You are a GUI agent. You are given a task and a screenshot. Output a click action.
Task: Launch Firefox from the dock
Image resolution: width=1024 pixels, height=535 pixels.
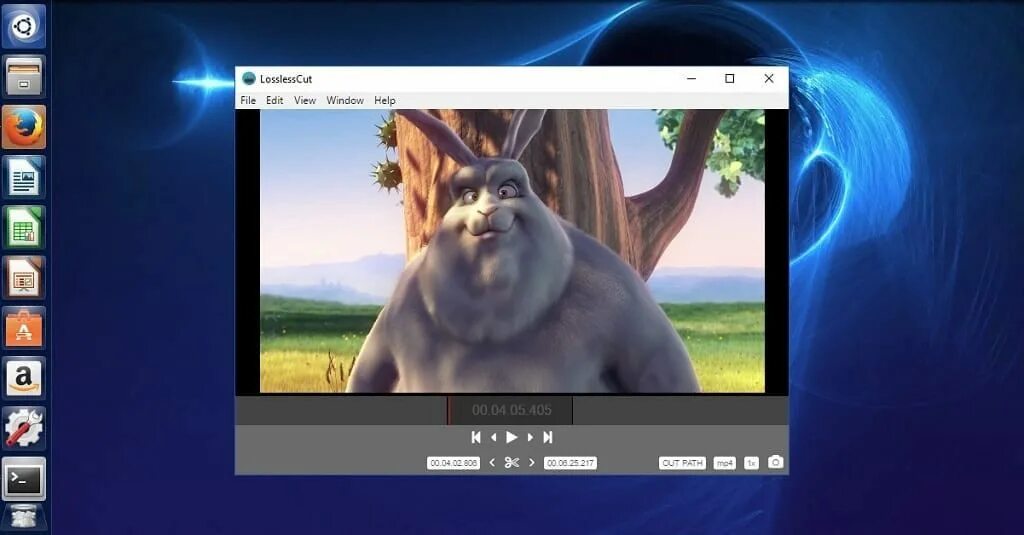click(x=24, y=127)
